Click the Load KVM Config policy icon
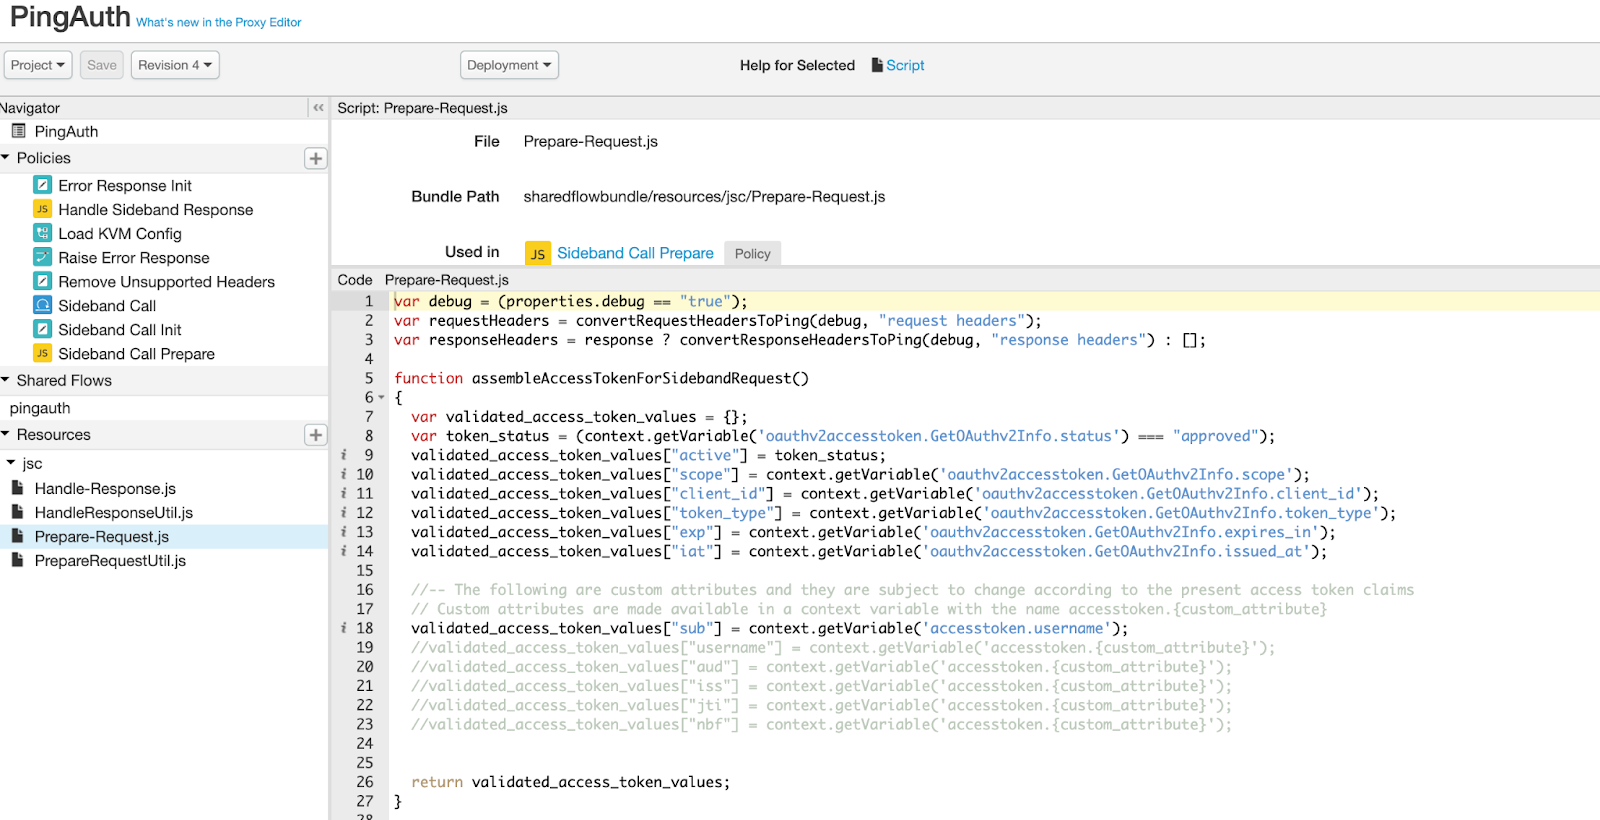This screenshot has width=1600, height=820. tap(42, 233)
